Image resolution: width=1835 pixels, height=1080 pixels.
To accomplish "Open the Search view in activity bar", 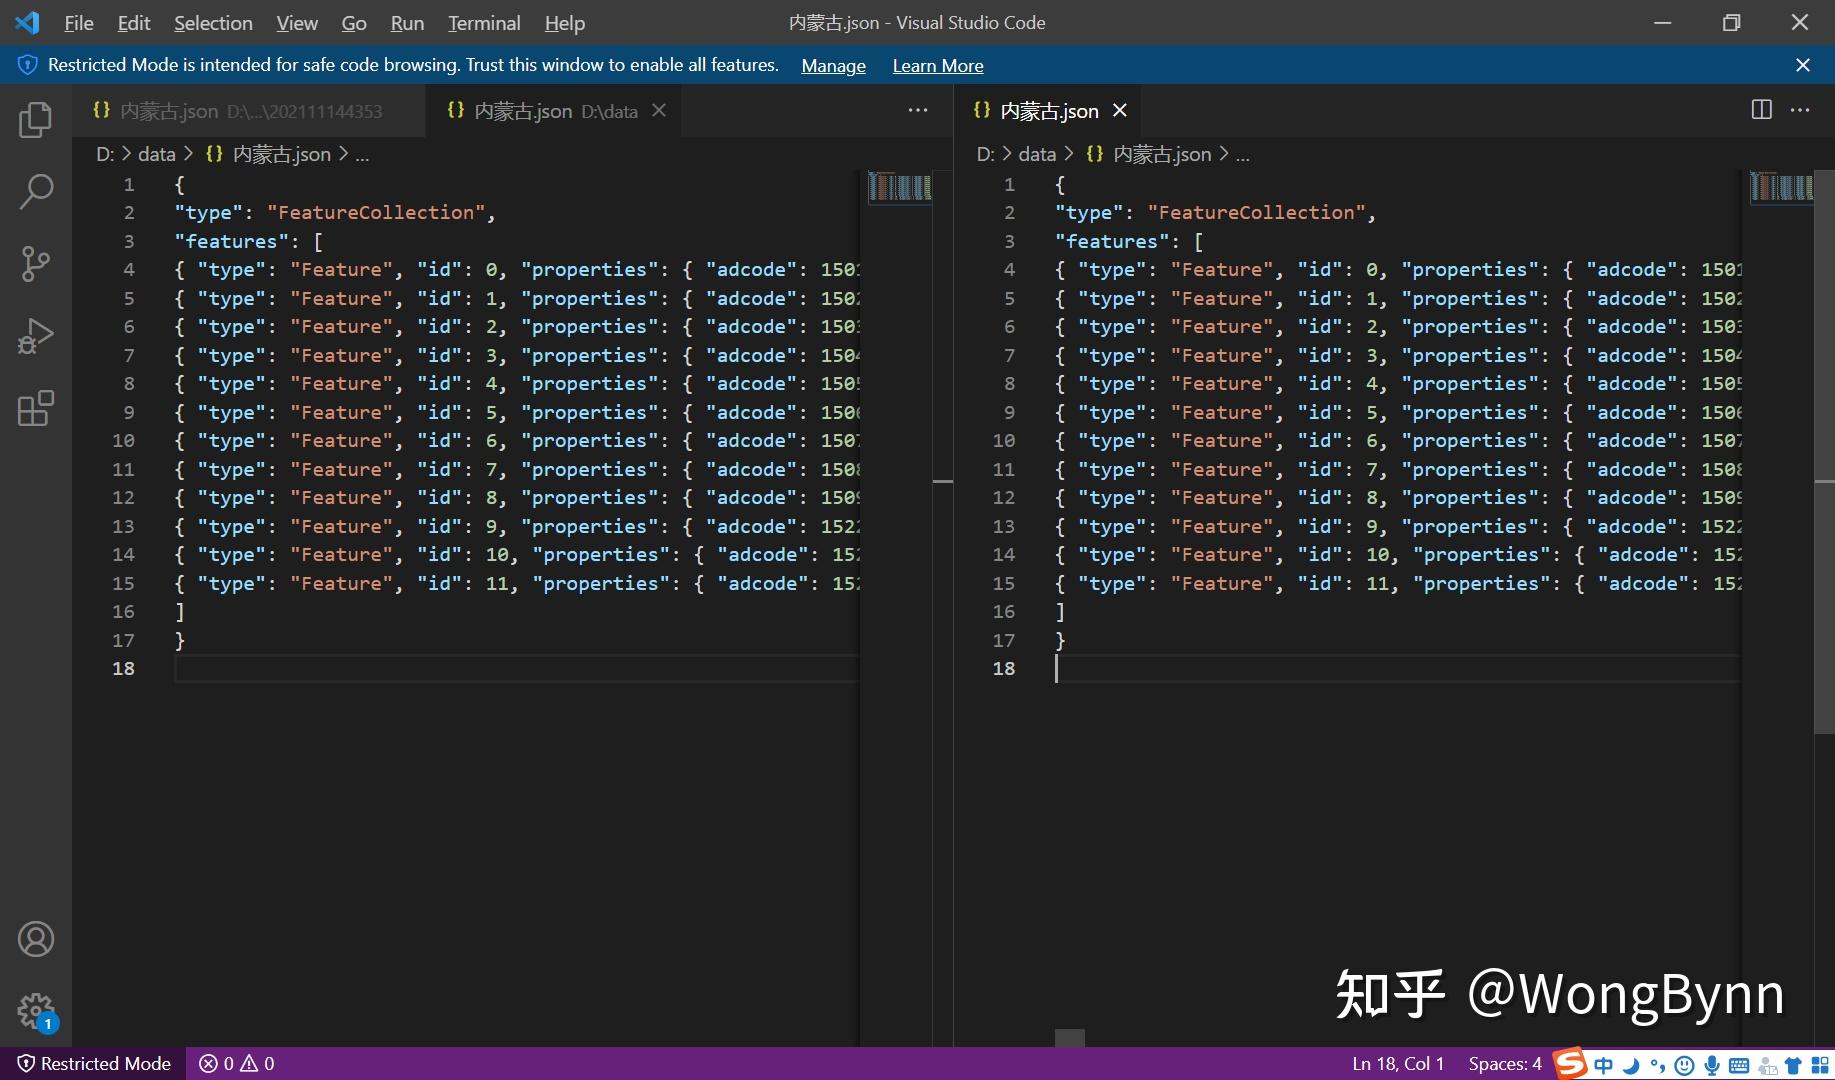I will tap(36, 192).
